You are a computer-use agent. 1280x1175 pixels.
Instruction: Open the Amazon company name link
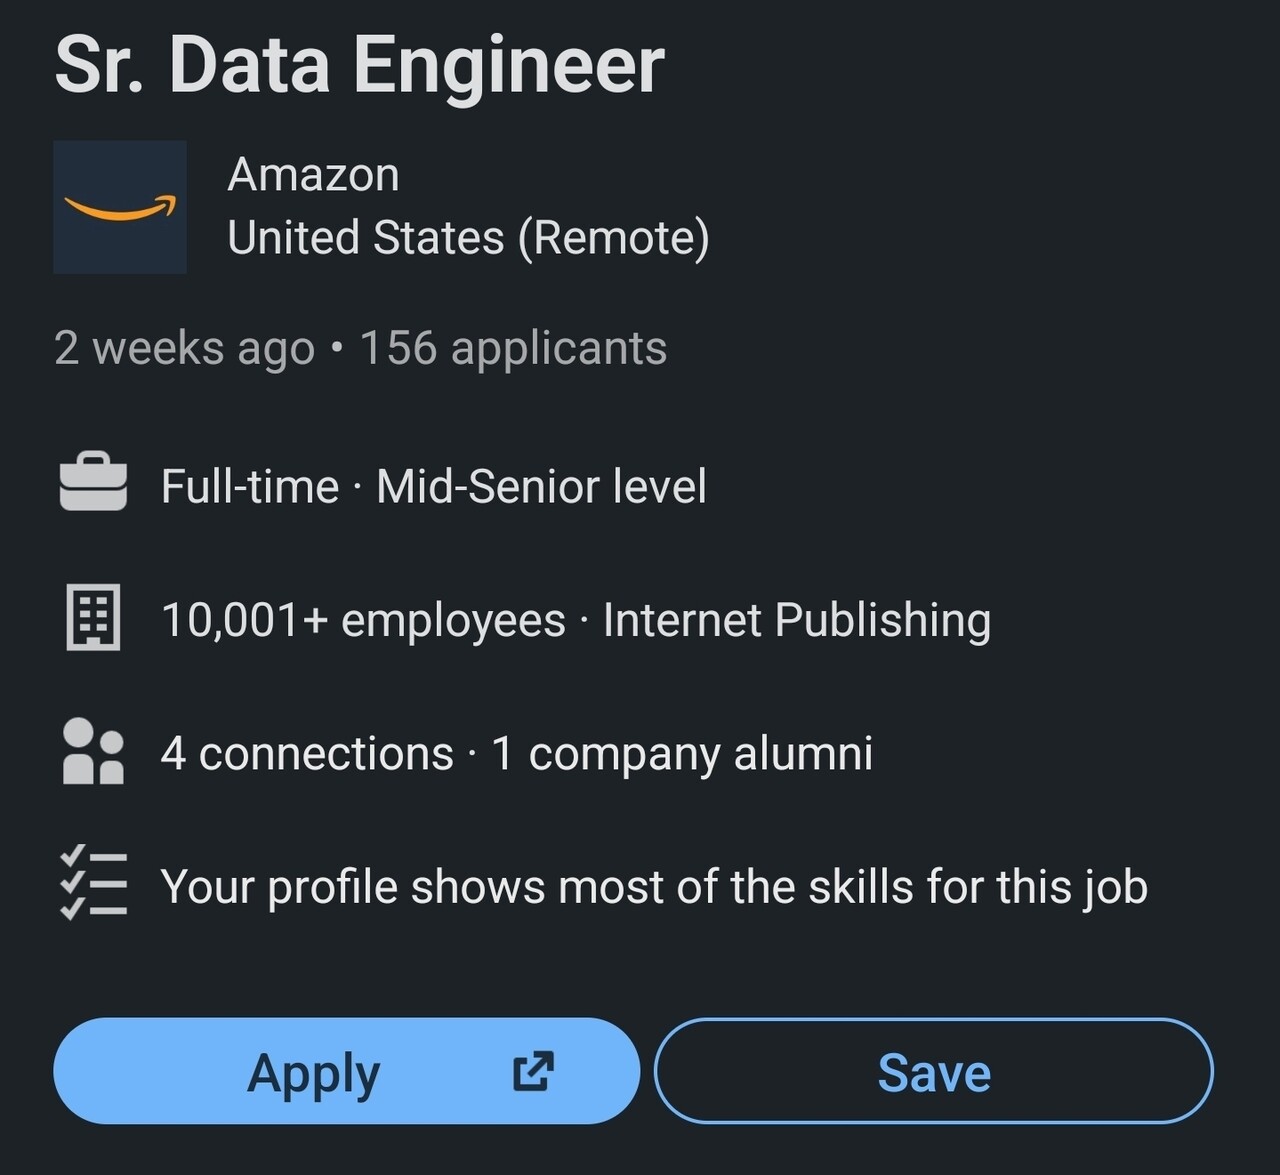(x=313, y=175)
